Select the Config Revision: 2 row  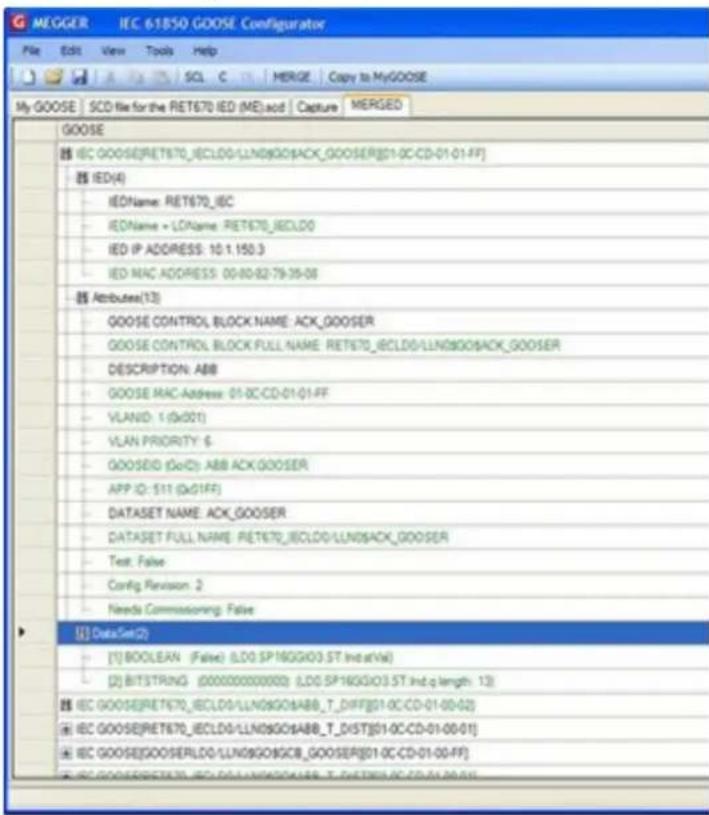(x=383, y=585)
